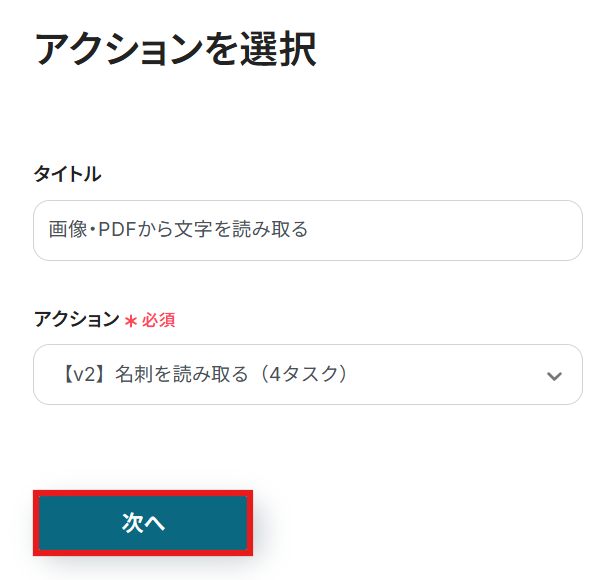The height and width of the screenshot is (580, 615).
Task: Open the アクション dropdown
Action: pos(307,375)
